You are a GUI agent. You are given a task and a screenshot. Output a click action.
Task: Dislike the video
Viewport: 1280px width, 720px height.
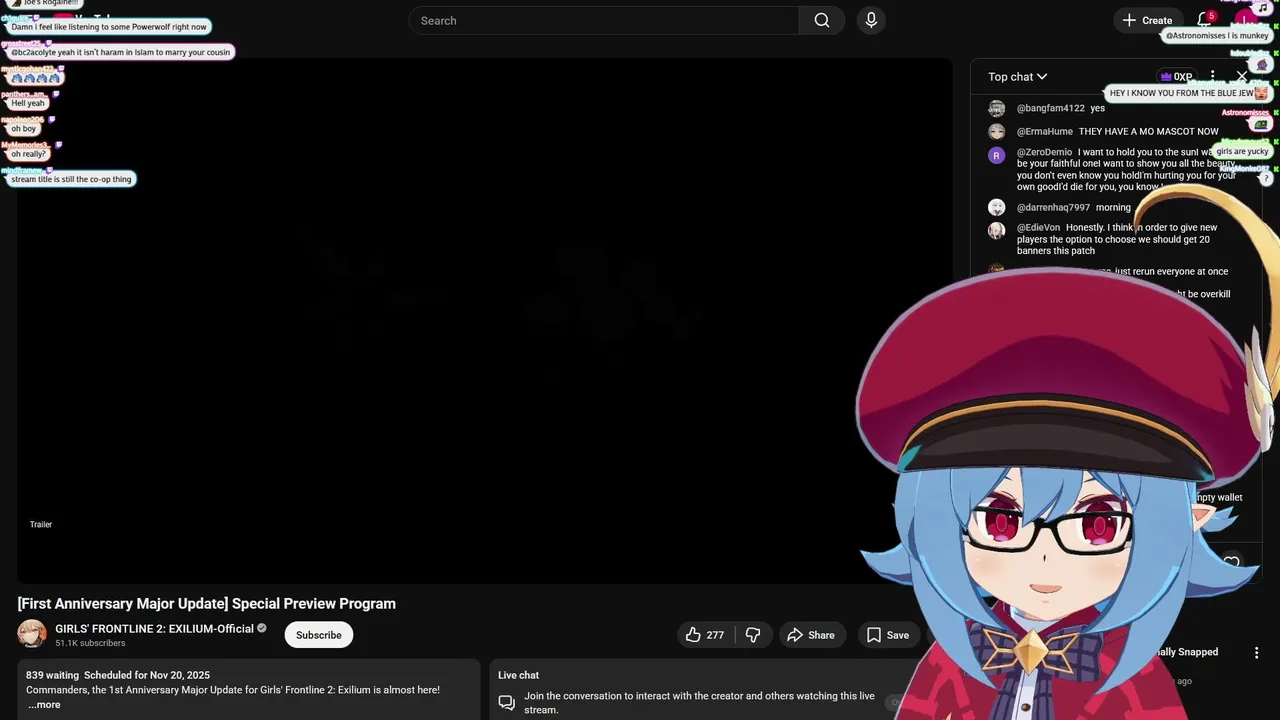pos(753,635)
